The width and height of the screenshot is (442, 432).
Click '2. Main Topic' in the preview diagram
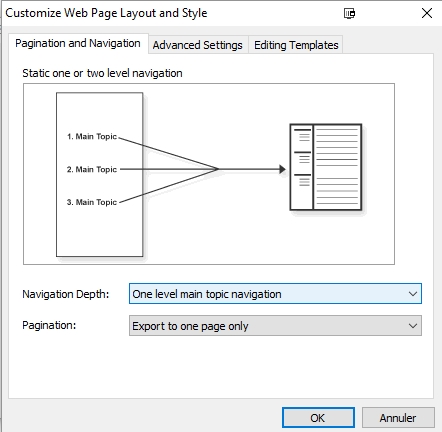(x=92, y=169)
